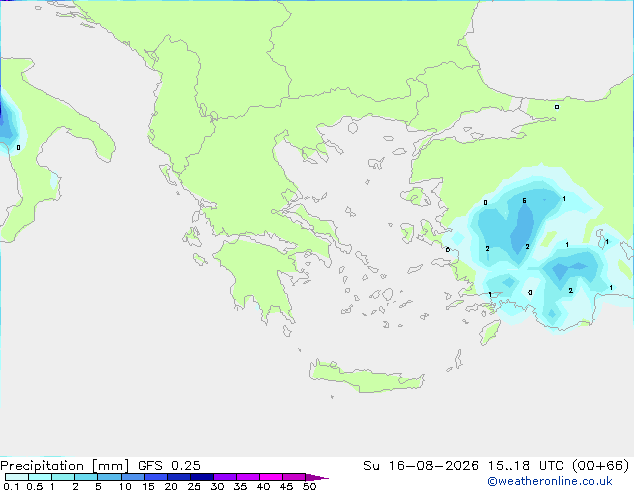This screenshot has height=490, width=634.
Task: Select the 30–35 mm purple legend swatch
Action: point(224,477)
